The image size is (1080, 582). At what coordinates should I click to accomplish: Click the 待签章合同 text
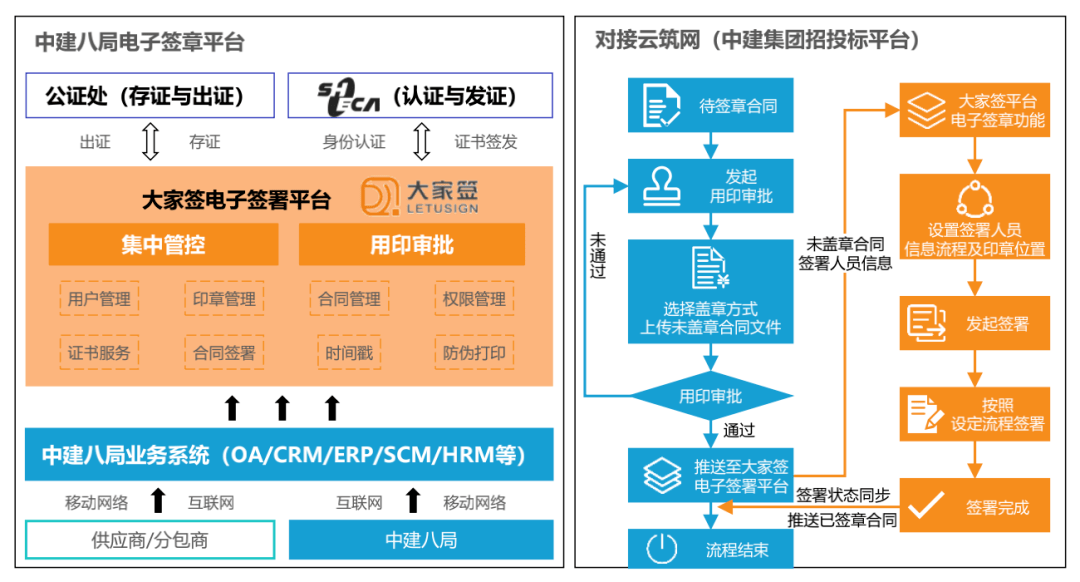pos(738,106)
